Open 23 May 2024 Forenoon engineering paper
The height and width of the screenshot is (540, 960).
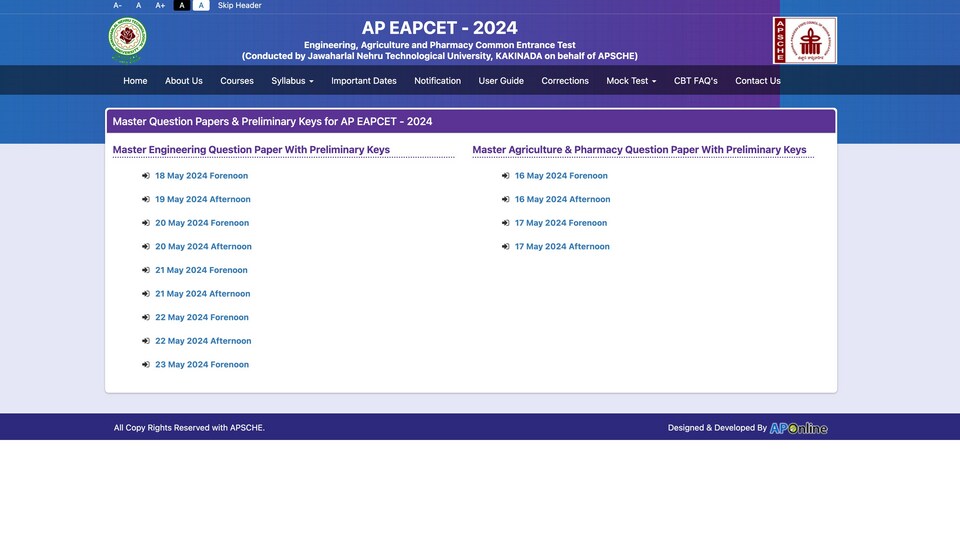coord(202,364)
